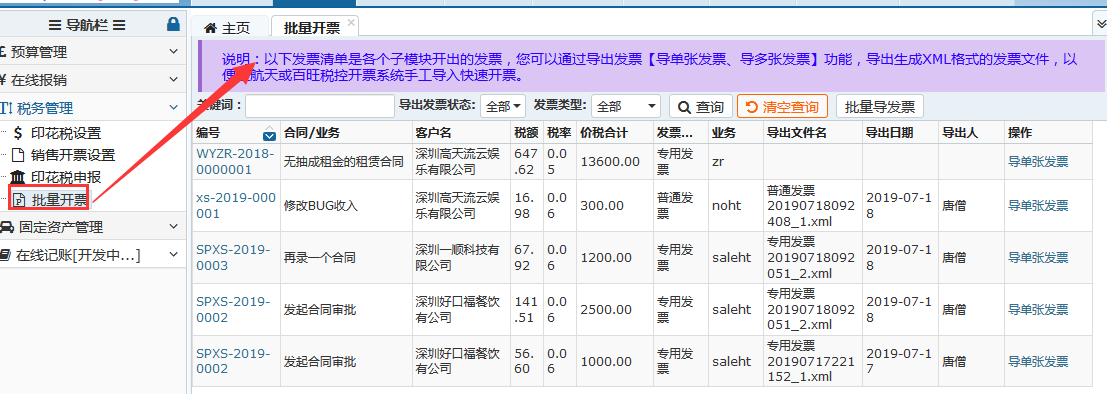The height and width of the screenshot is (394, 1107).
Task: Click the home icon on 主页 tab
Action: click(210, 28)
